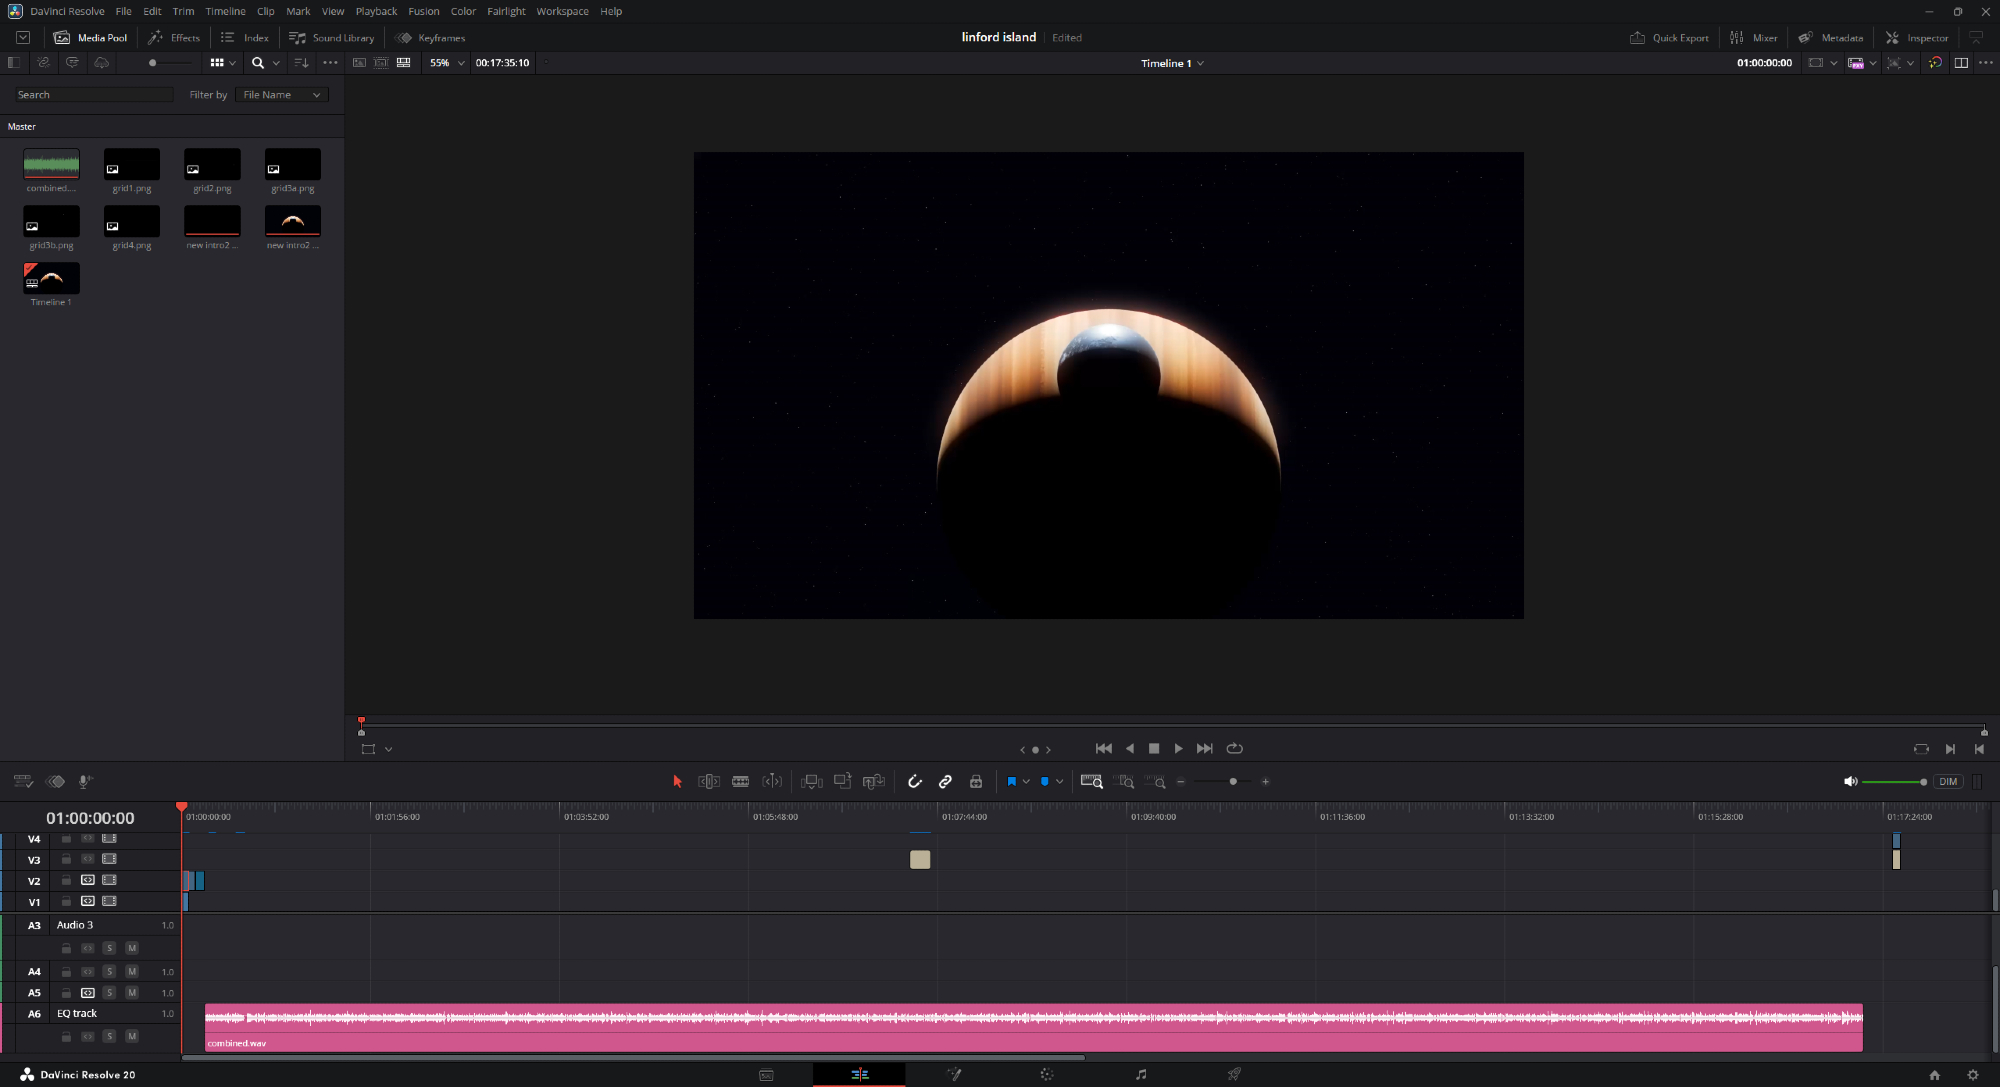Solo the Audio 3 track
This screenshot has height=1087, width=2000.
pyautogui.click(x=109, y=948)
